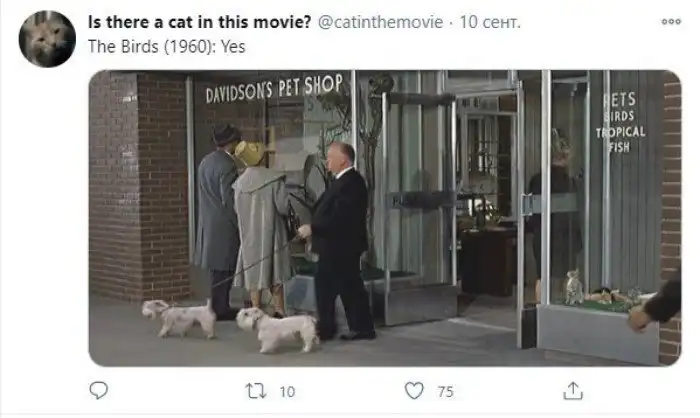The image size is (700, 418).
Task: Click the retweet count 10
Action: [x=287, y=392]
